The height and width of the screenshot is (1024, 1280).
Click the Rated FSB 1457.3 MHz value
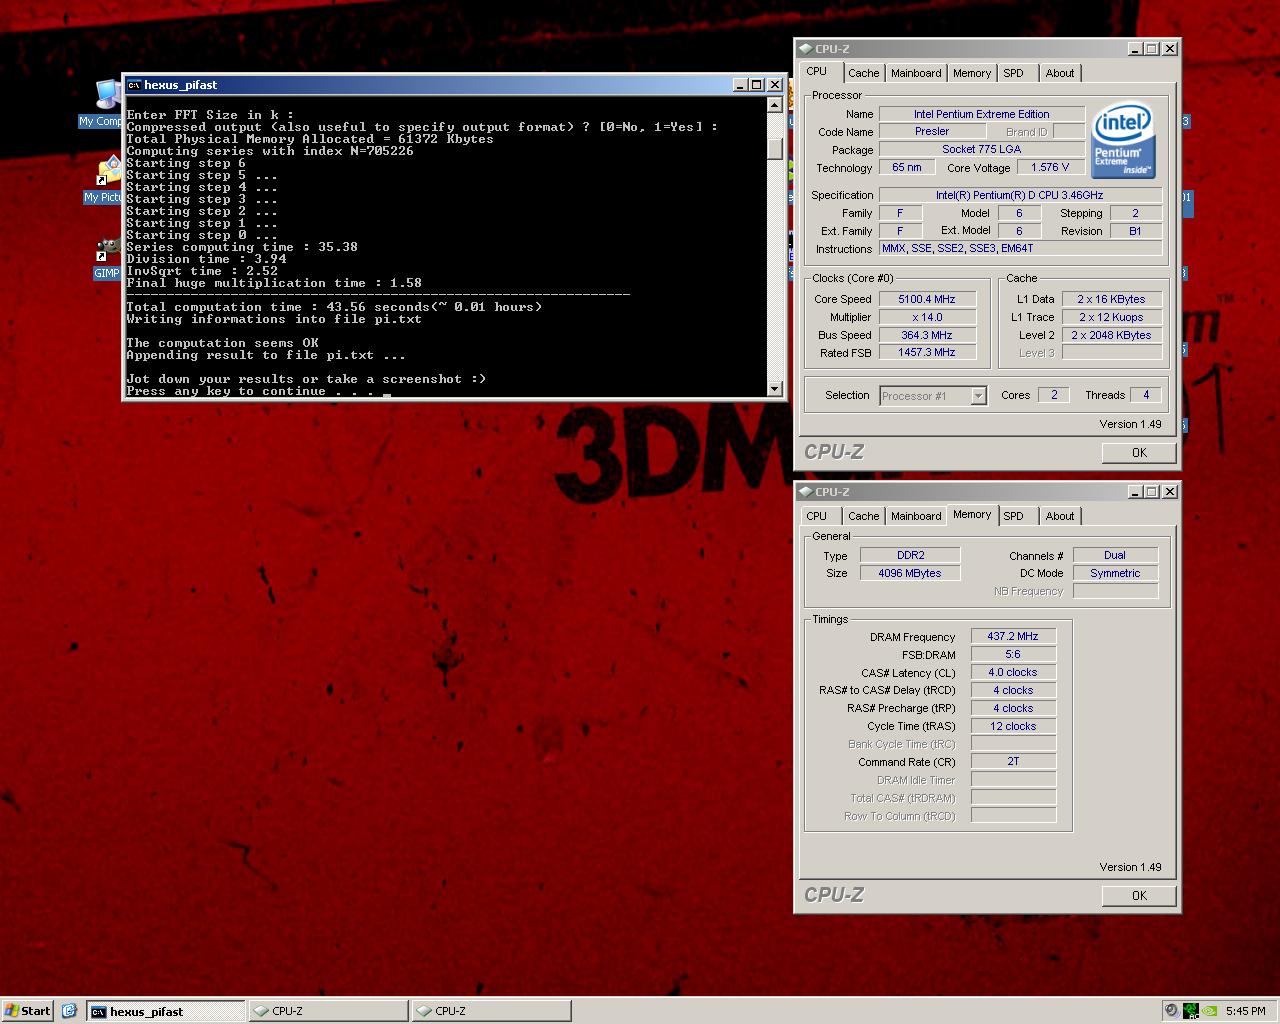(926, 352)
